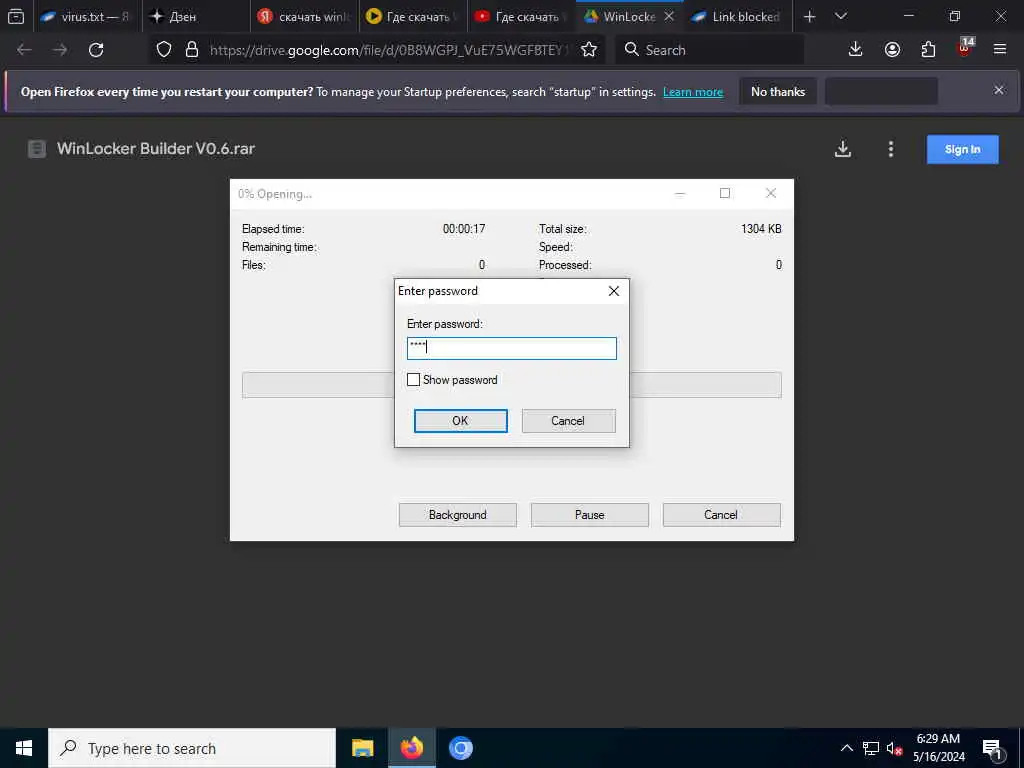Click the uBlock extension icon with badge 14
Image resolution: width=1024 pixels, height=768 pixels.
965,48
